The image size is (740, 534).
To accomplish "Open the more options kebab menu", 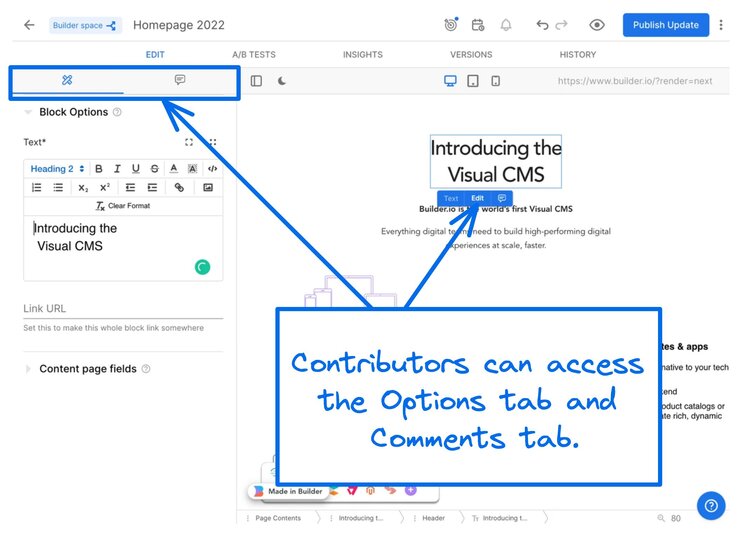I will point(721,25).
